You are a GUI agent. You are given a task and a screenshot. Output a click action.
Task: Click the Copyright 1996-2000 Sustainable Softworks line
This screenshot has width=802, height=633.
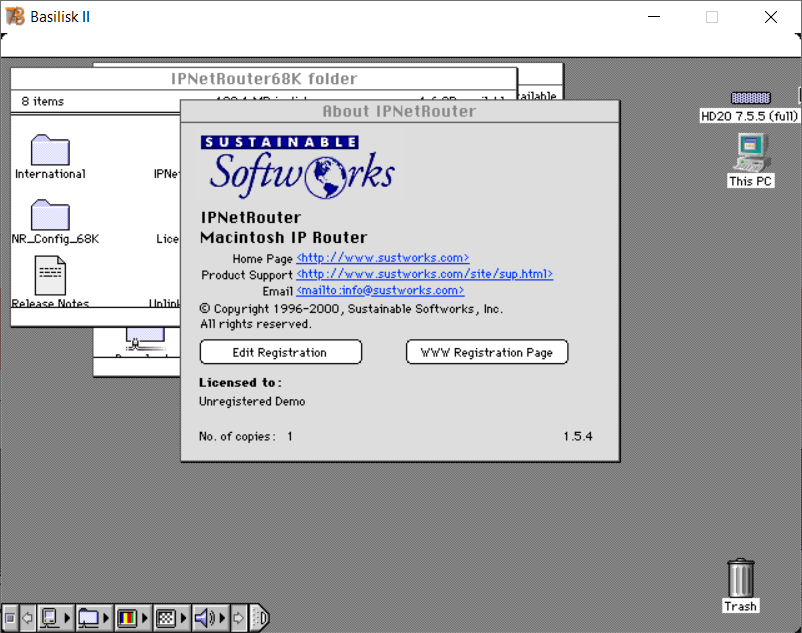click(351, 309)
